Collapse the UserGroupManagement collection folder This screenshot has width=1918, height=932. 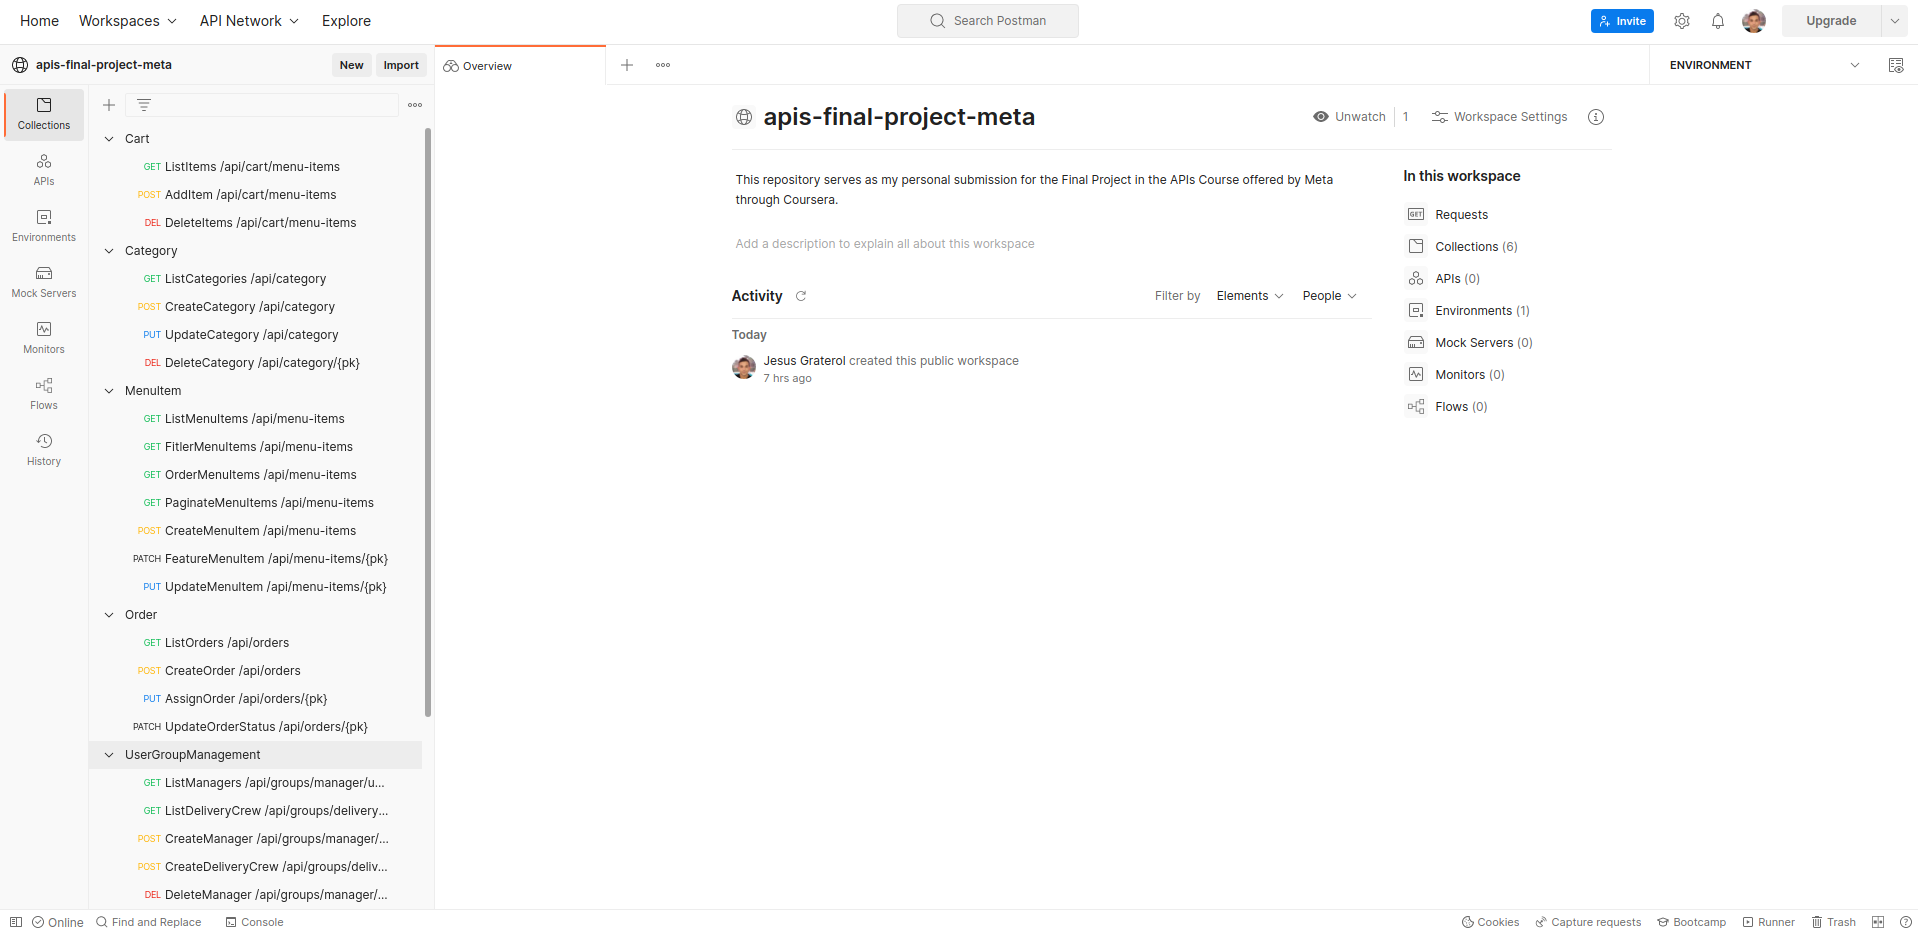click(109, 755)
